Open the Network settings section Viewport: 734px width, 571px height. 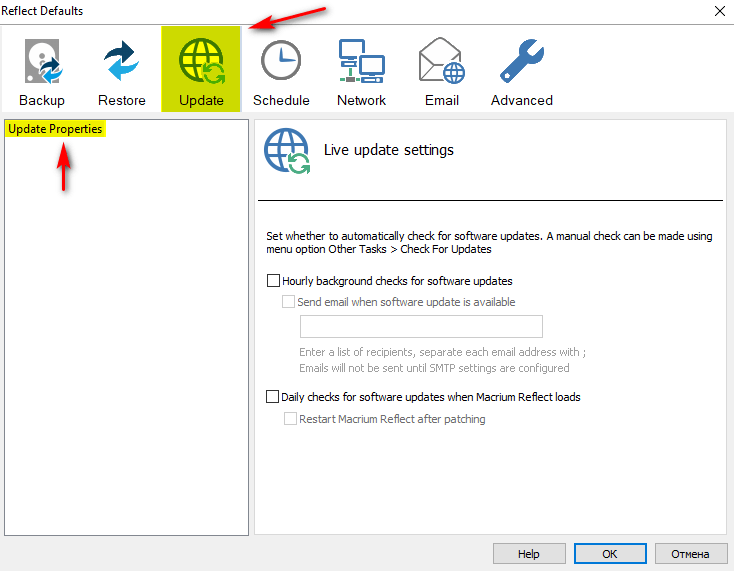tap(361, 69)
